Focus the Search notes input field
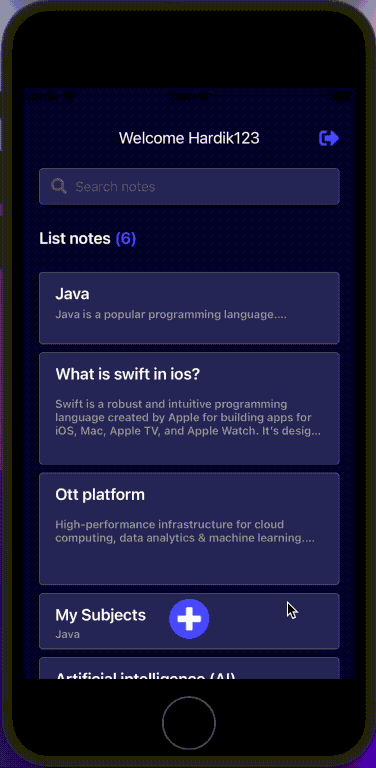The width and height of the screenshot is (376, 768). [x=189, y=186]
